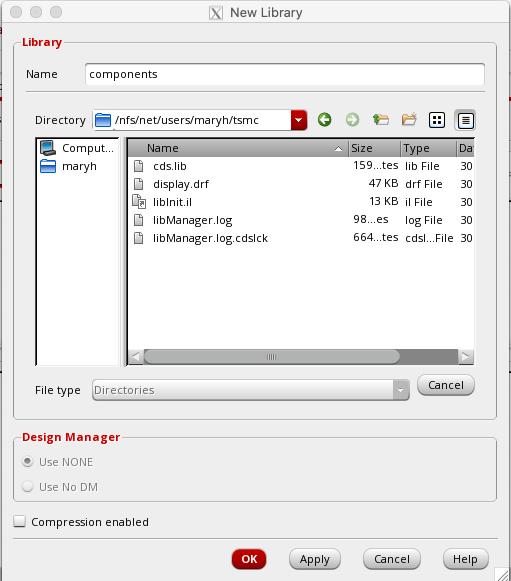
Task: Click the Apply button
Action: click(x=315, y=559)
